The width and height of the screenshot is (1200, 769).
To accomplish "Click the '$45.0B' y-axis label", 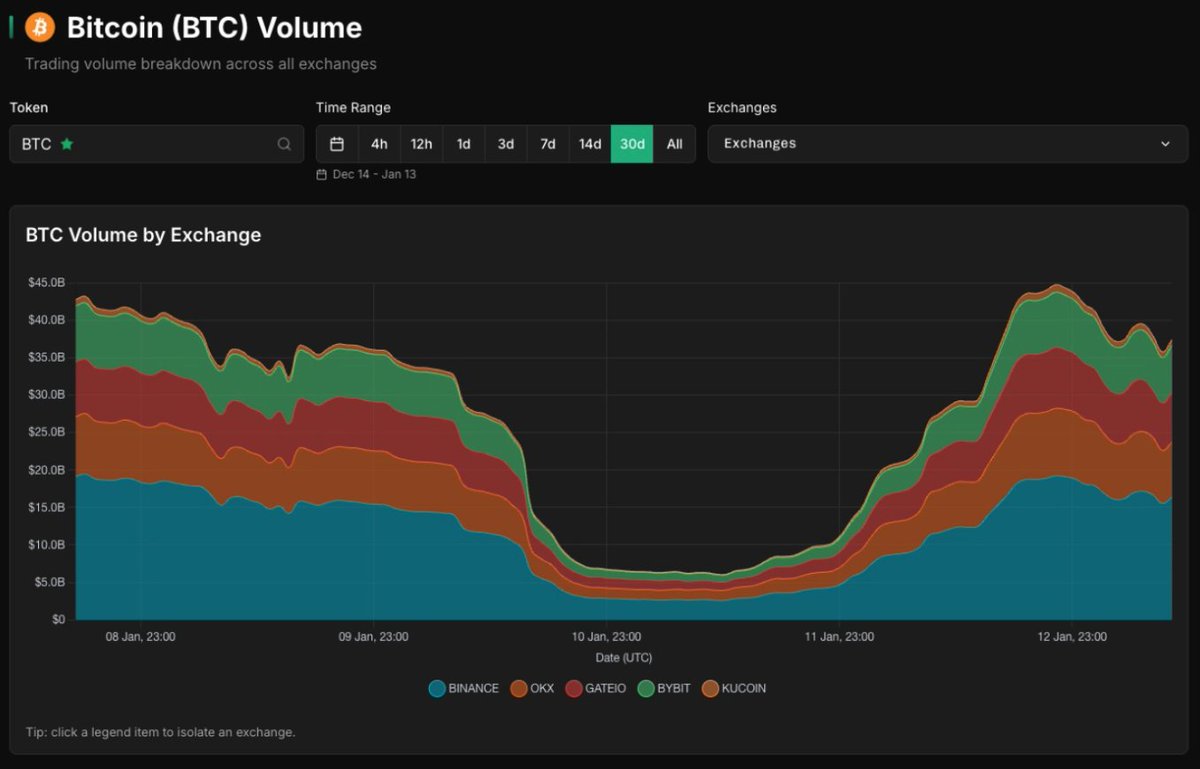I will pyautogui.click(x=47, y=283).
